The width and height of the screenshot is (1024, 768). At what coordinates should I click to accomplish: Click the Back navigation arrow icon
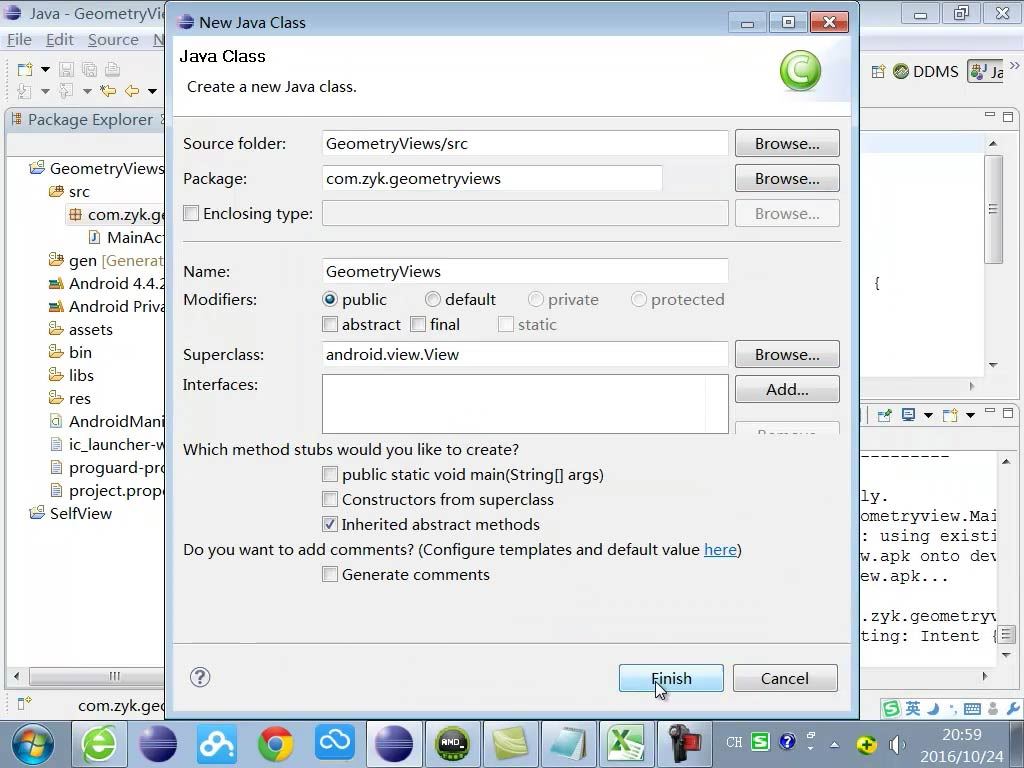click(x=132, y=91)
